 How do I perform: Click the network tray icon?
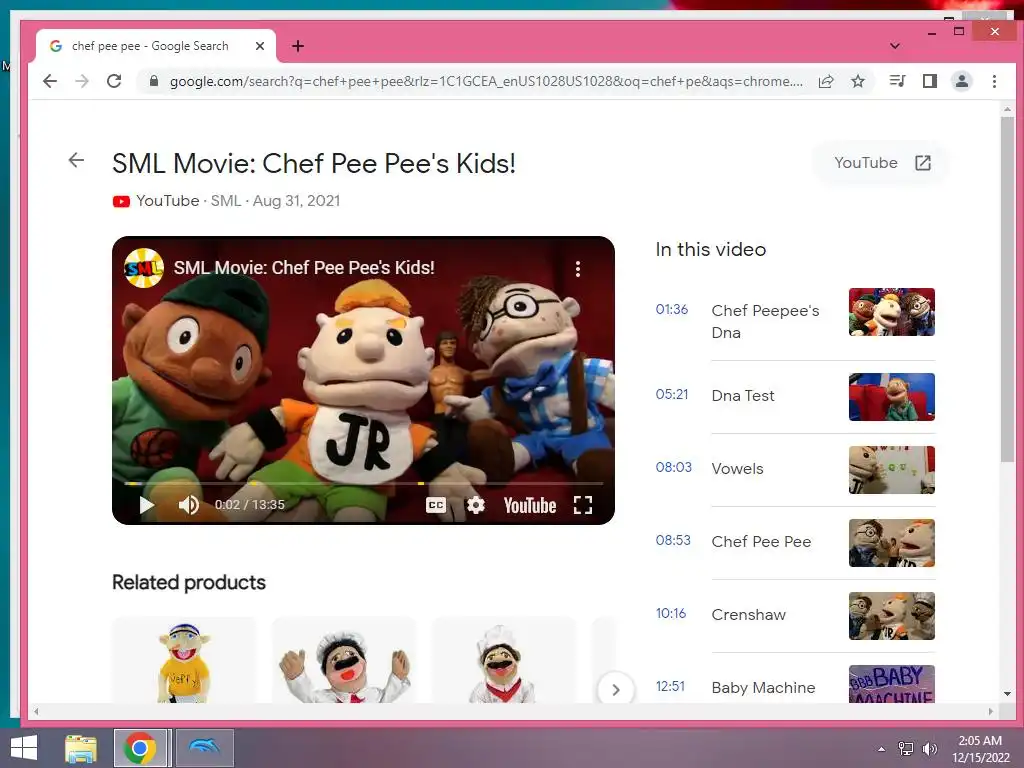click(x=906, y=749)
